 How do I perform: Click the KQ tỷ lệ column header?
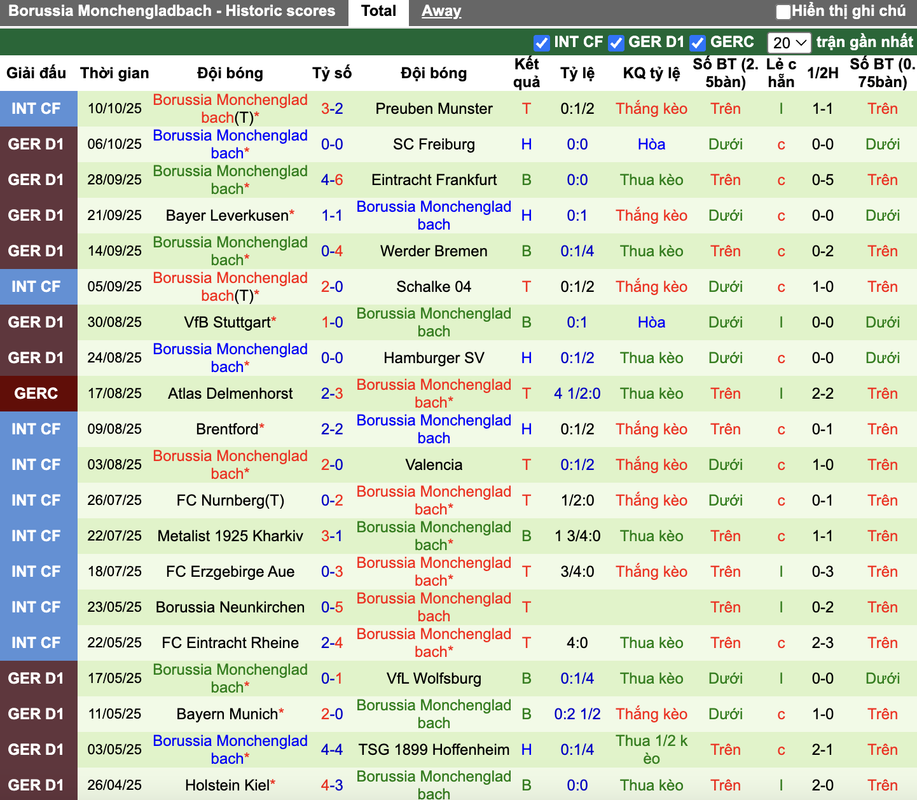click(x=651, y=73)
